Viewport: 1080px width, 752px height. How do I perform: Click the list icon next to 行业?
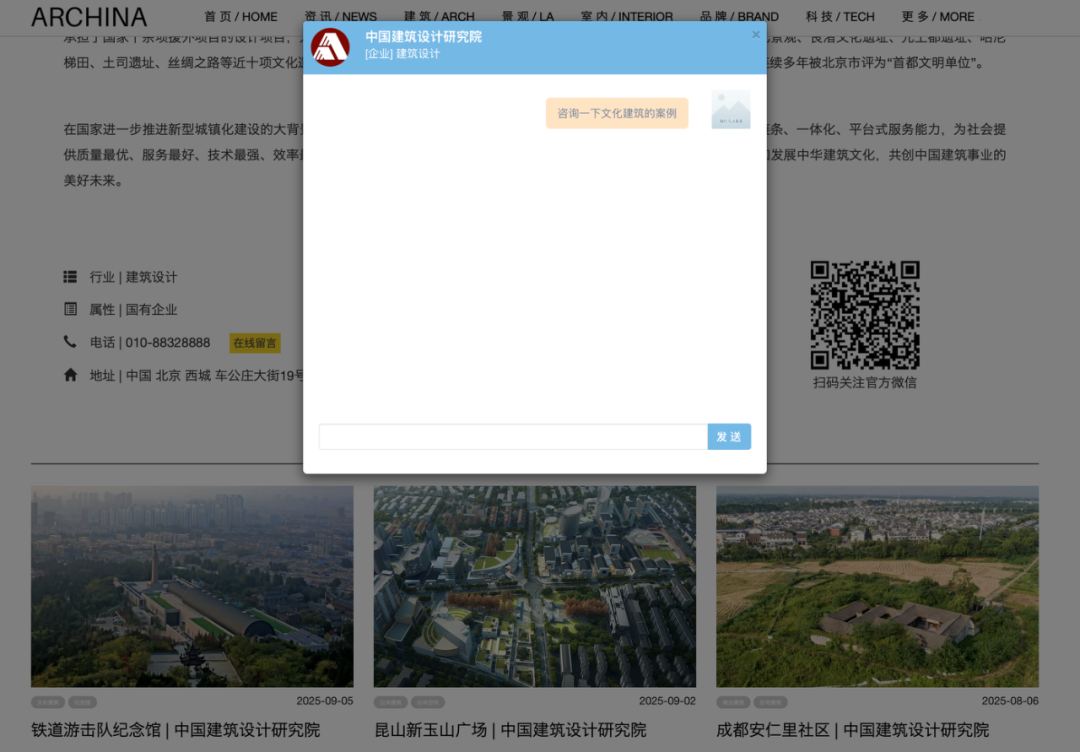70,277
